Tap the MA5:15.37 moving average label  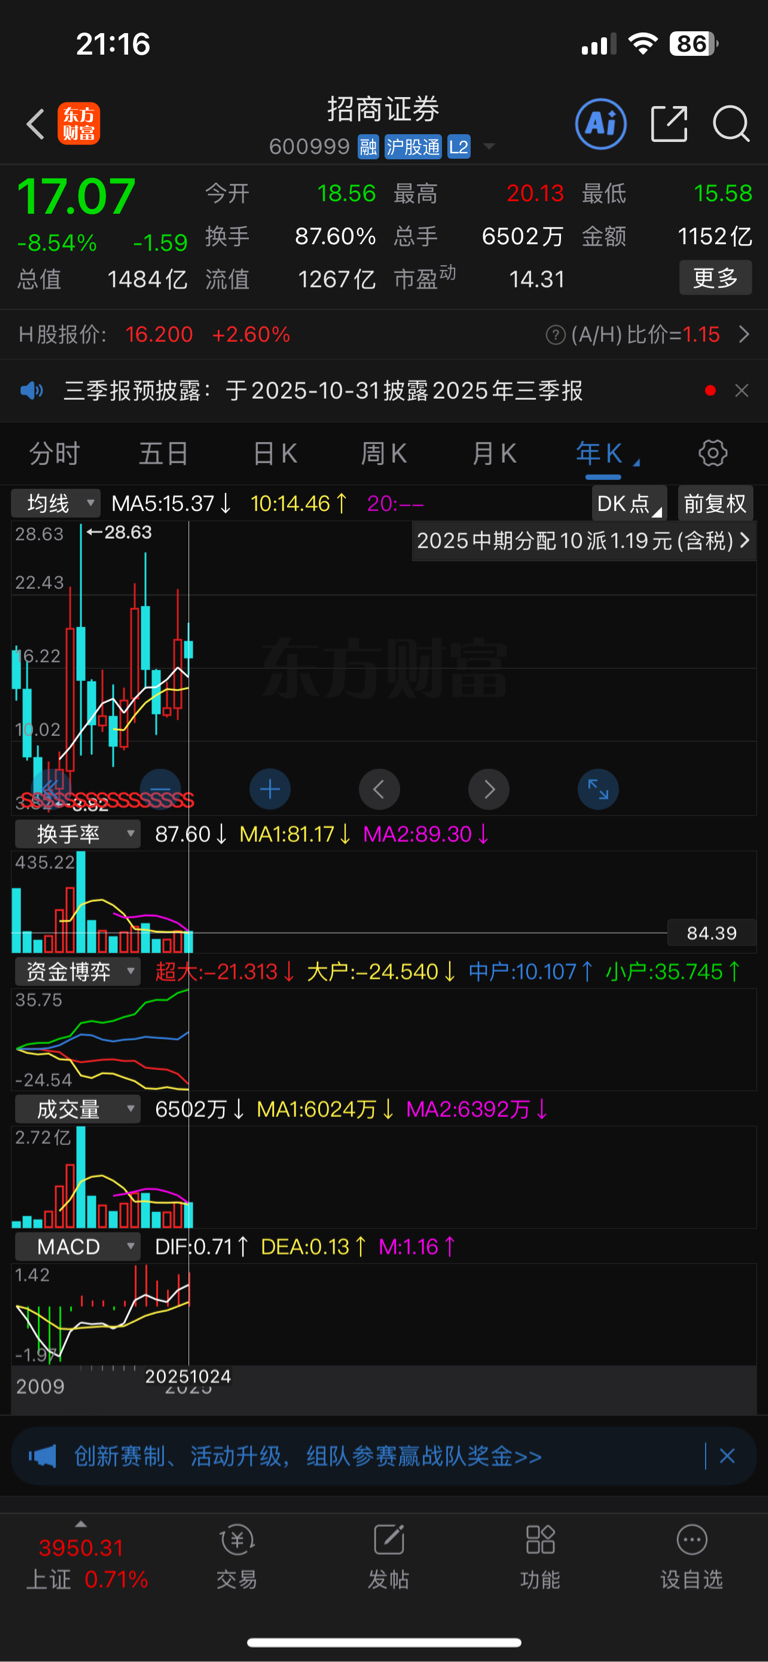coord(171,503)
